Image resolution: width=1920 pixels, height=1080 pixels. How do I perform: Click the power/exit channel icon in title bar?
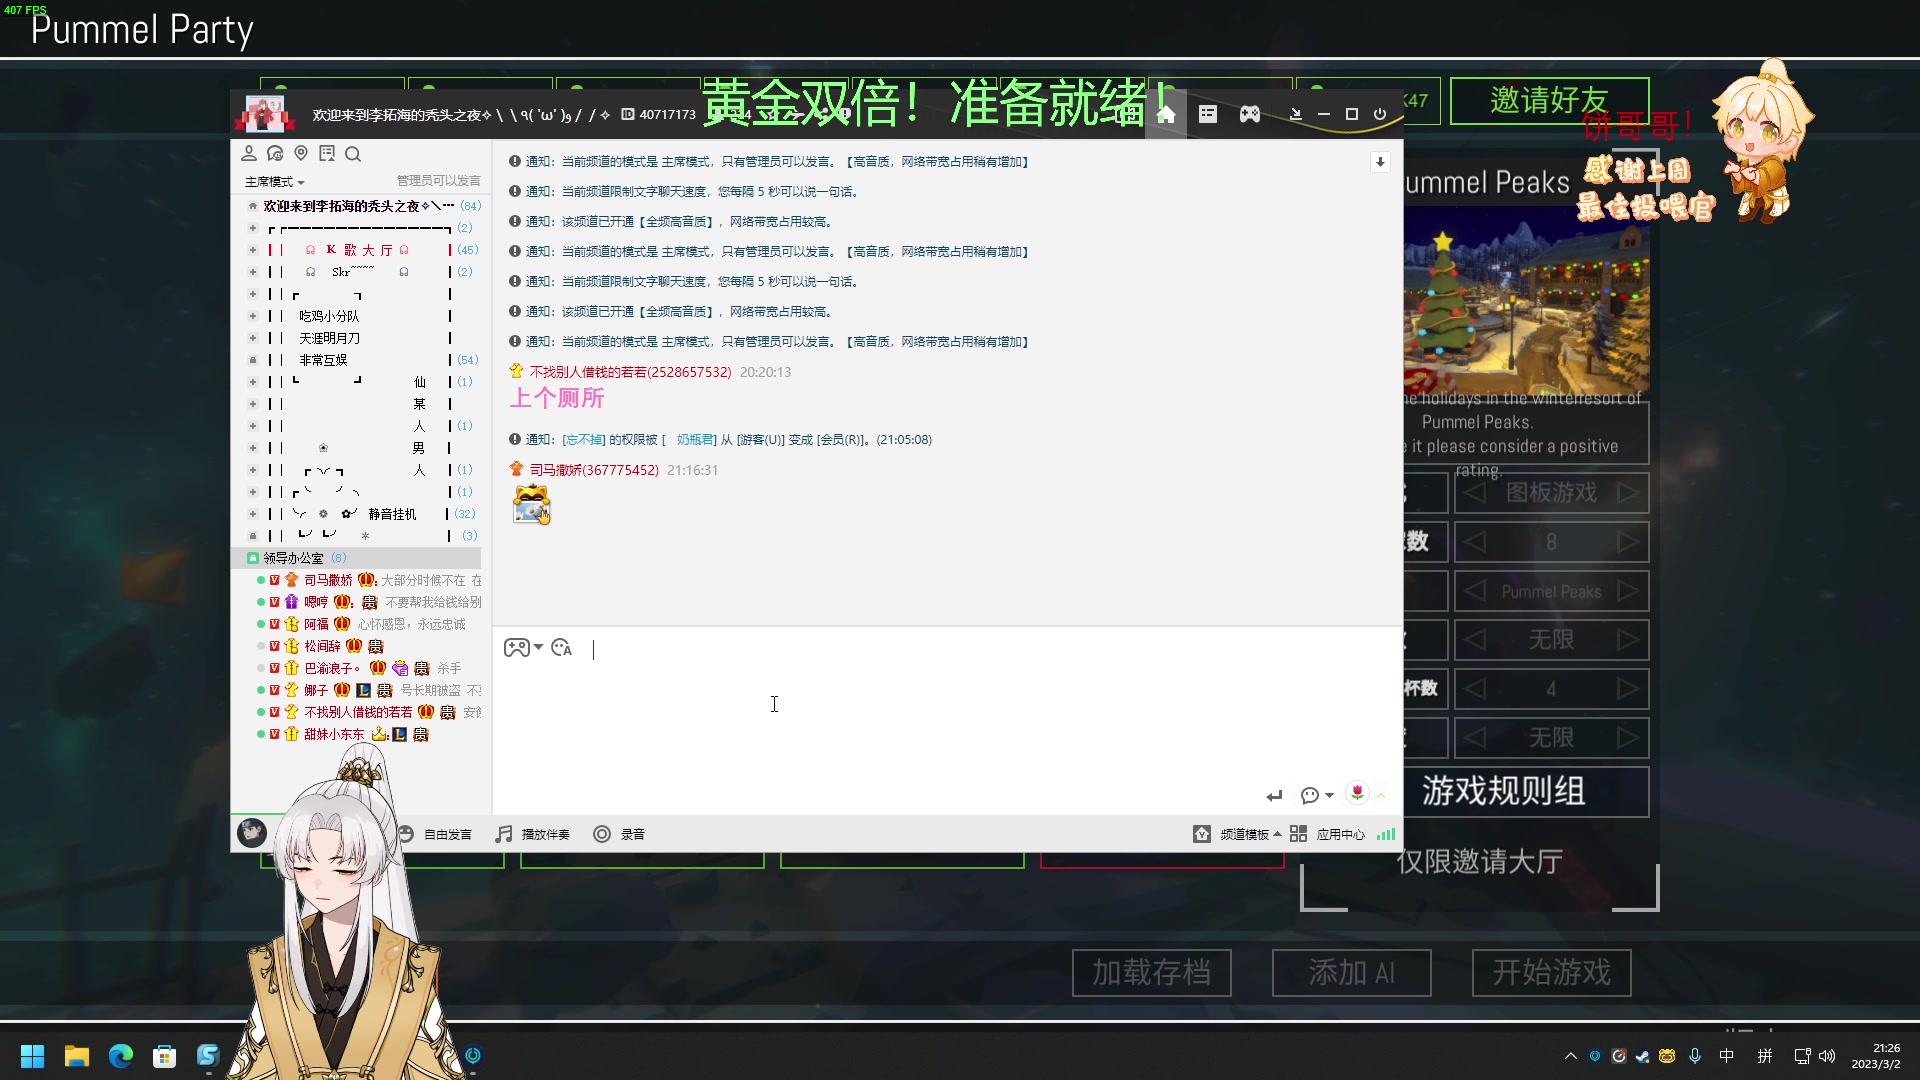(x=1380, y=114)
